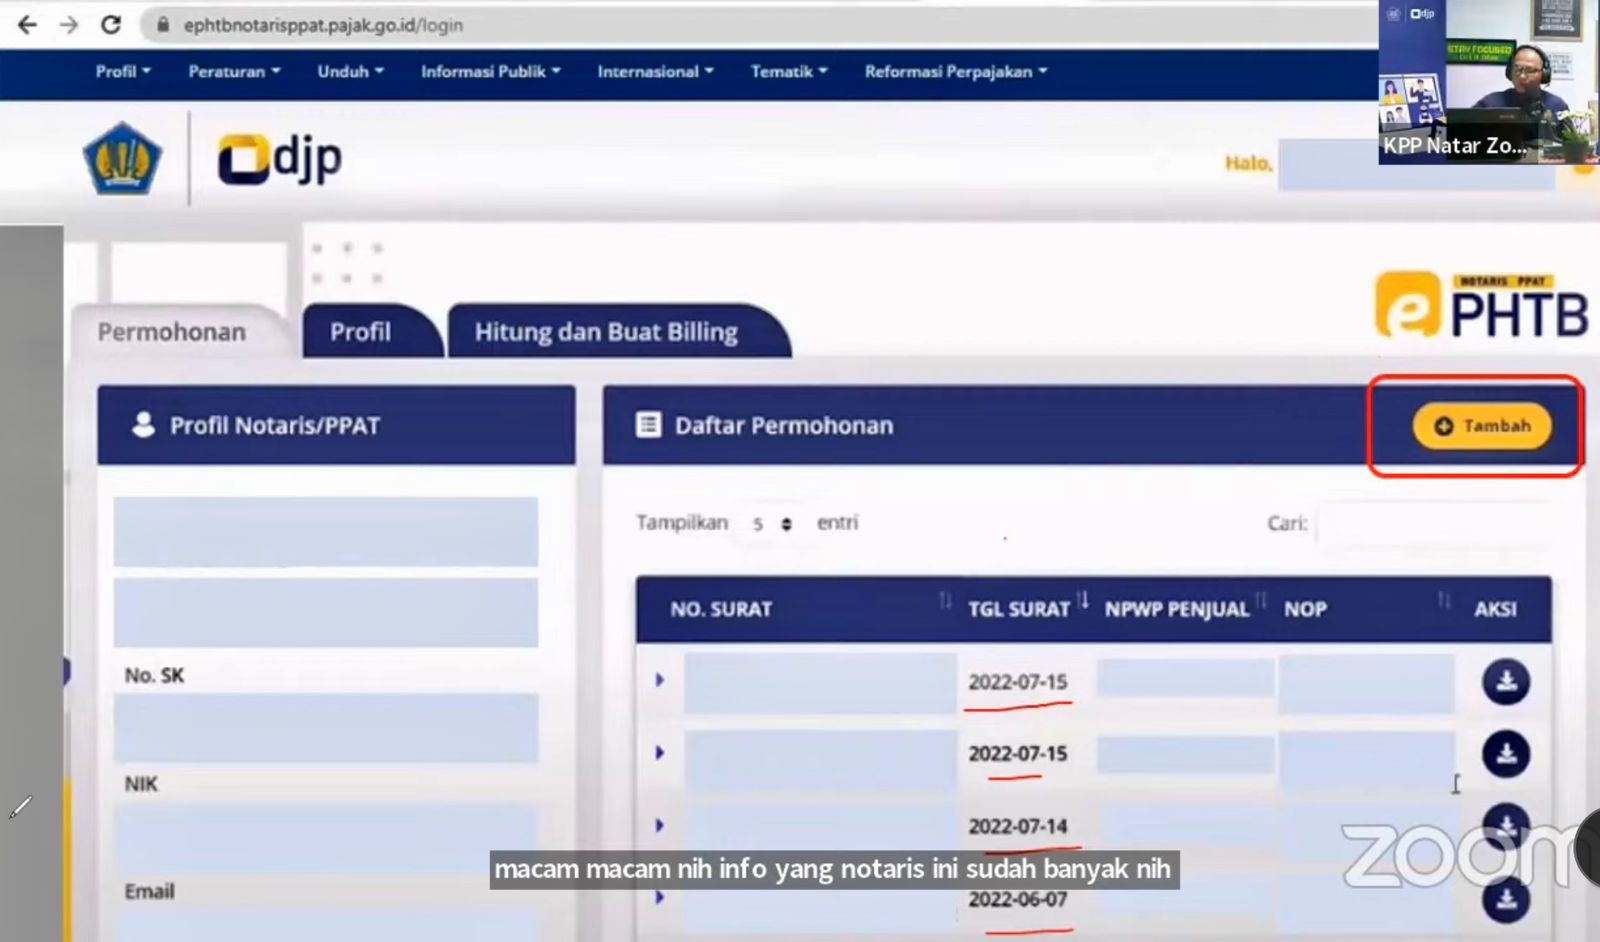Click the browser back arrow

(27, 25)
